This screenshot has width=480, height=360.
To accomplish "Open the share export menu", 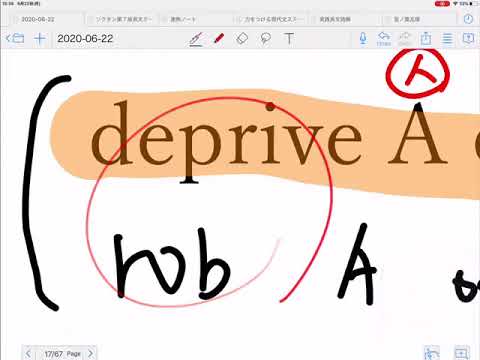I will pyautogui.click(x=426, y=39).
